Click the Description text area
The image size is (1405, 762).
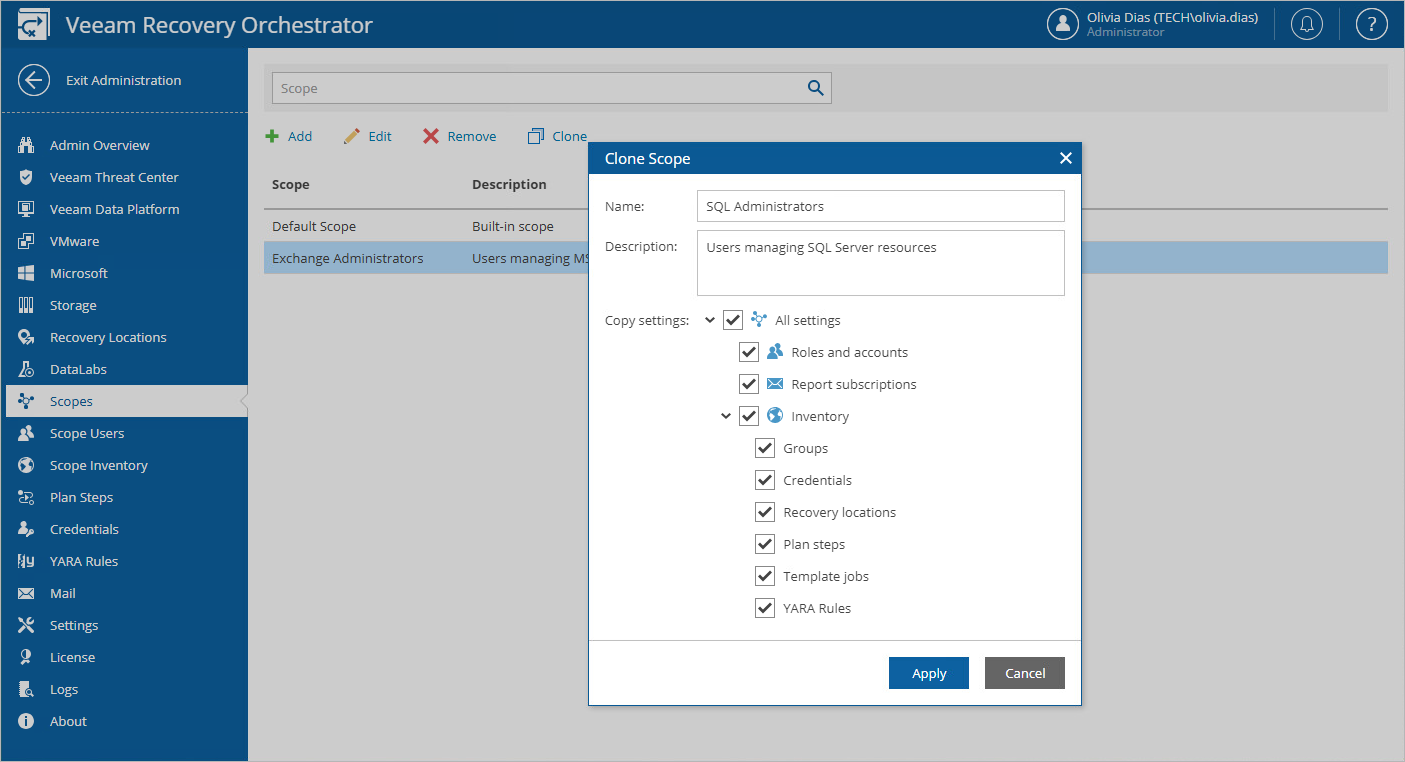(x=881, y=263)
